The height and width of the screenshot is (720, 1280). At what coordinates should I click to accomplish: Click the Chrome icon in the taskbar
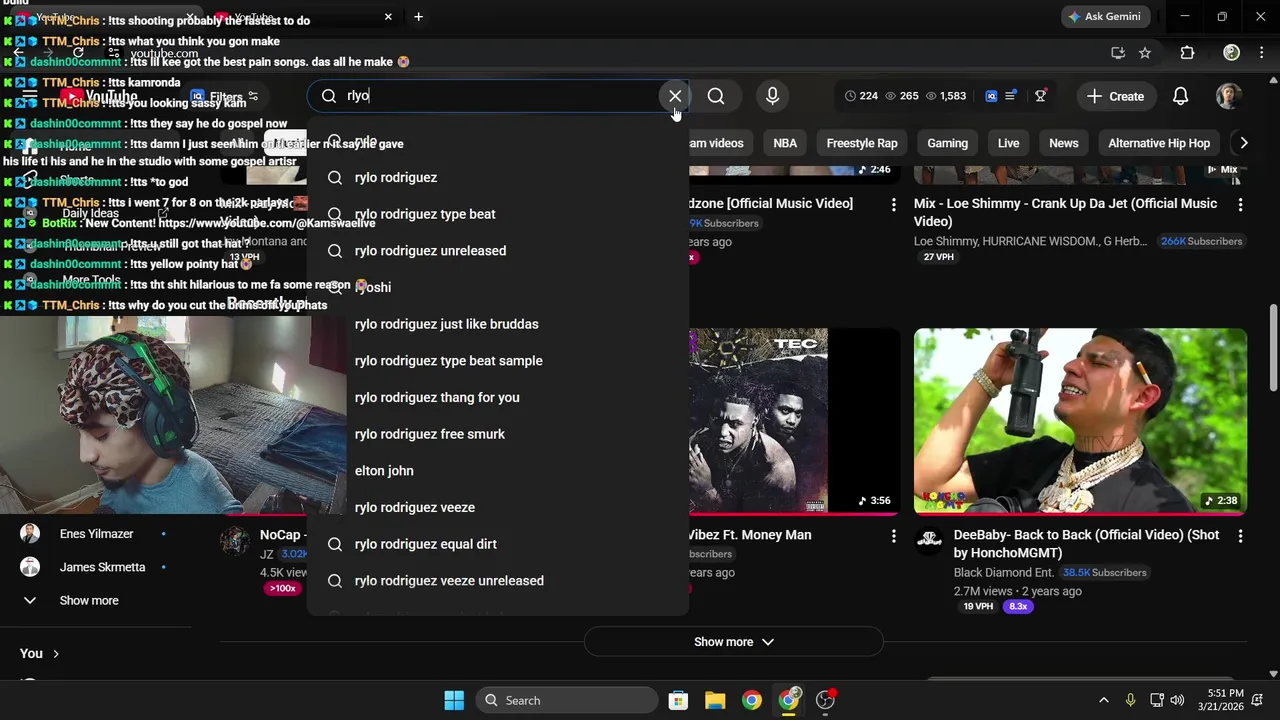(752, 700)
